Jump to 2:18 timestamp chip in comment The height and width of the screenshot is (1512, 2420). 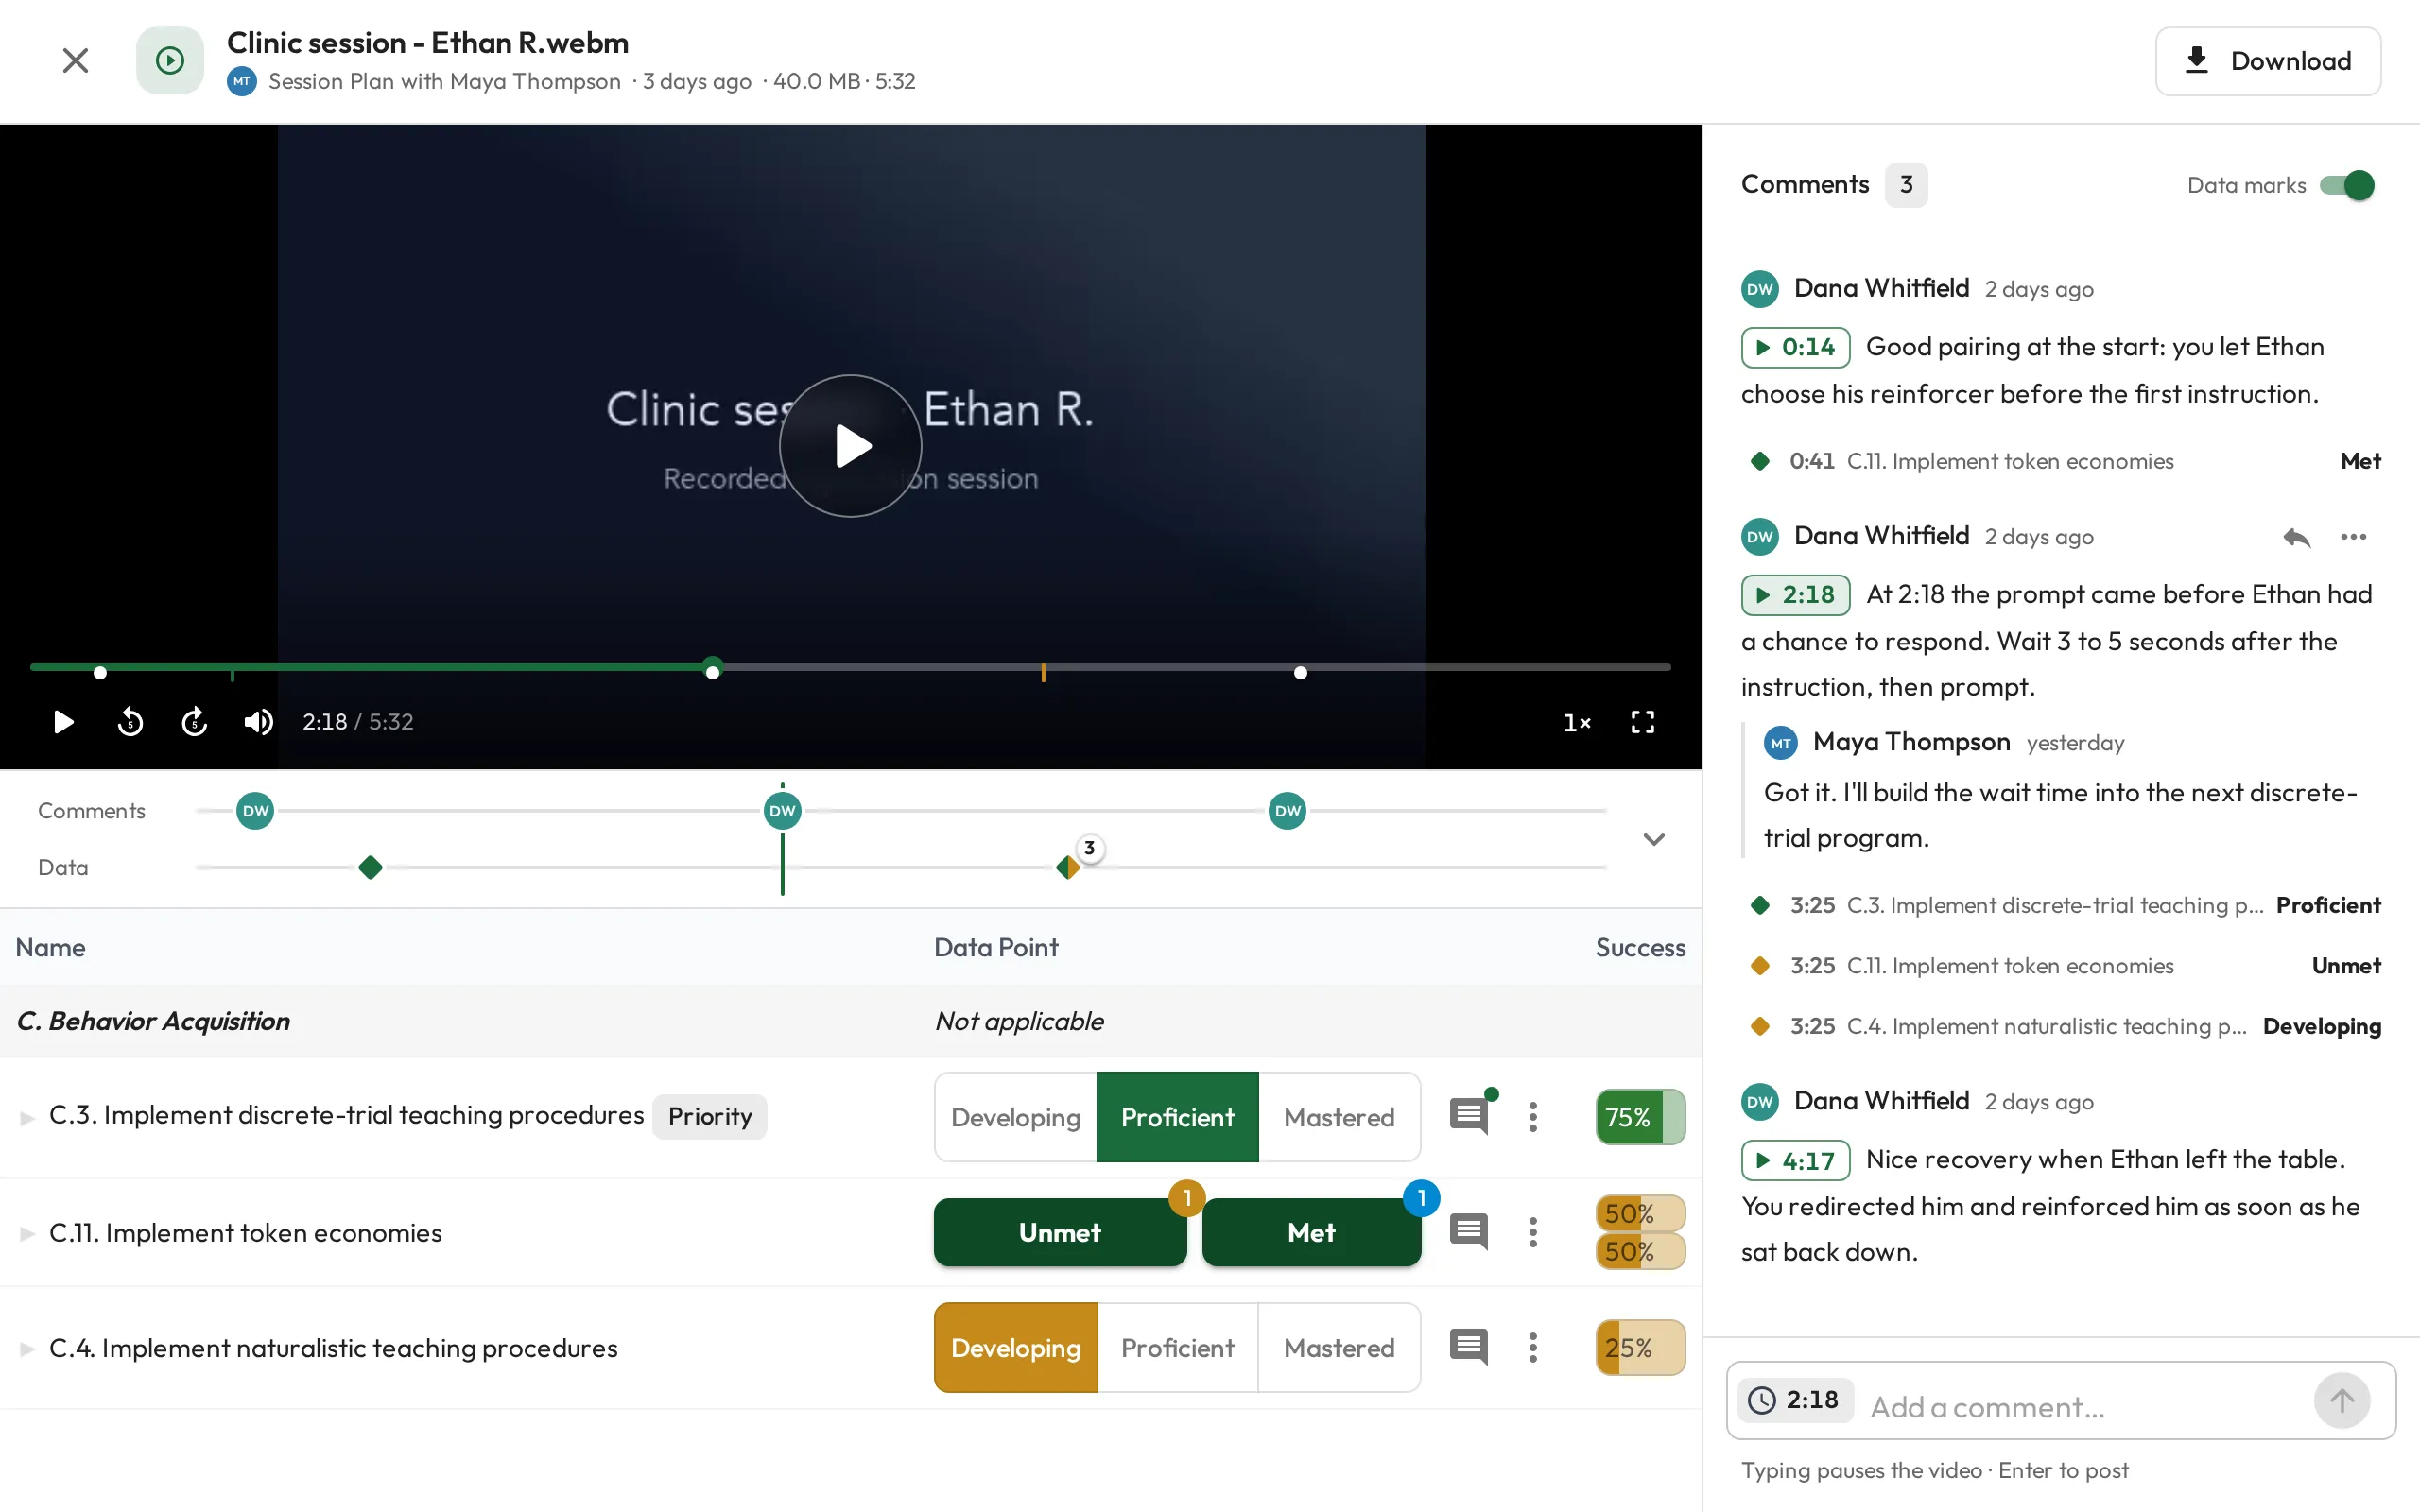1796,595
